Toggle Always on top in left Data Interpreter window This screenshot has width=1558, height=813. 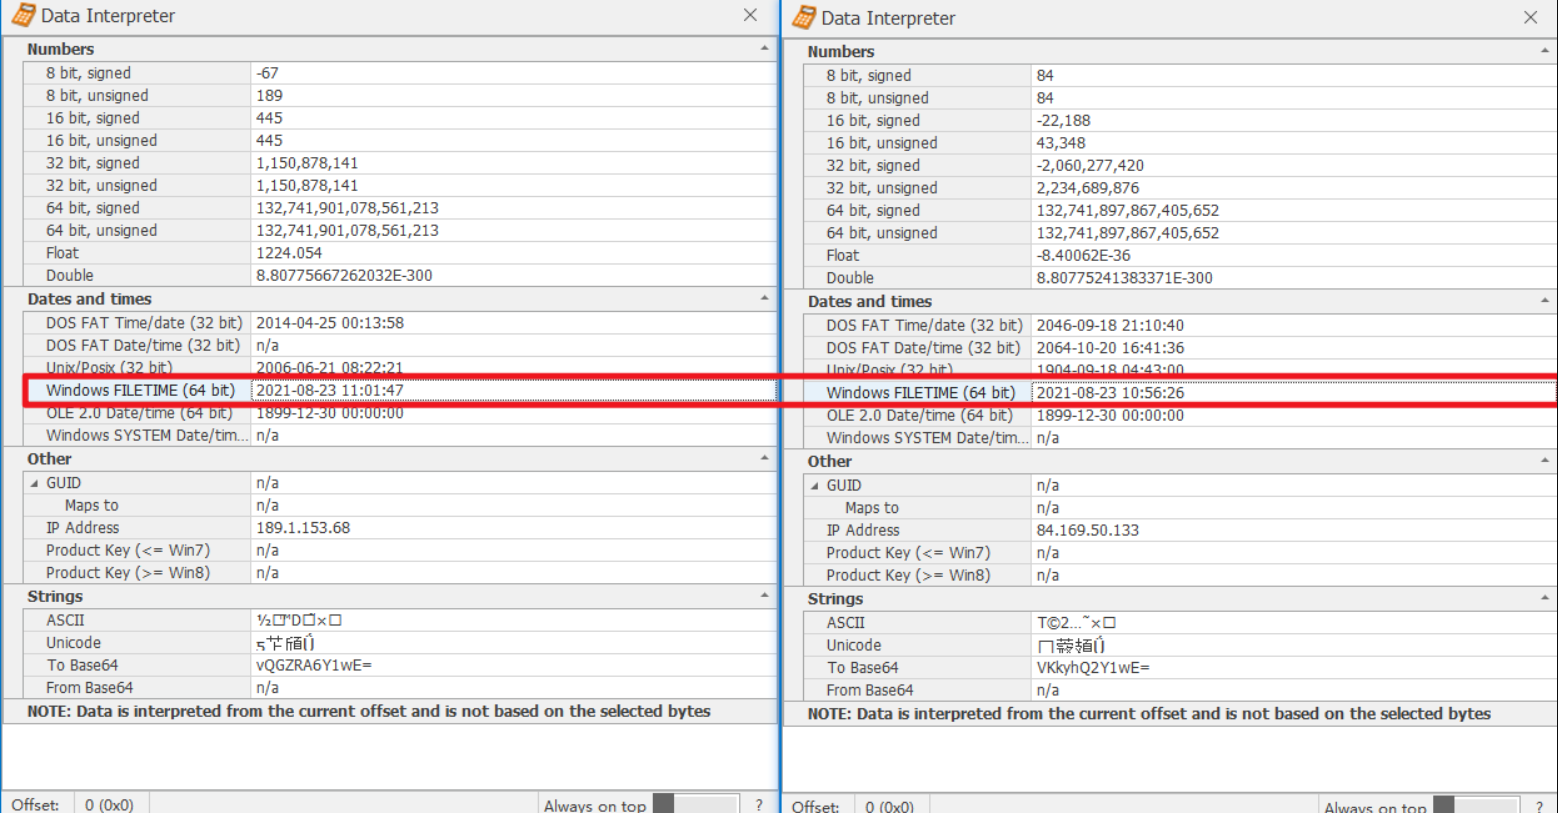(x=696, y=804)
